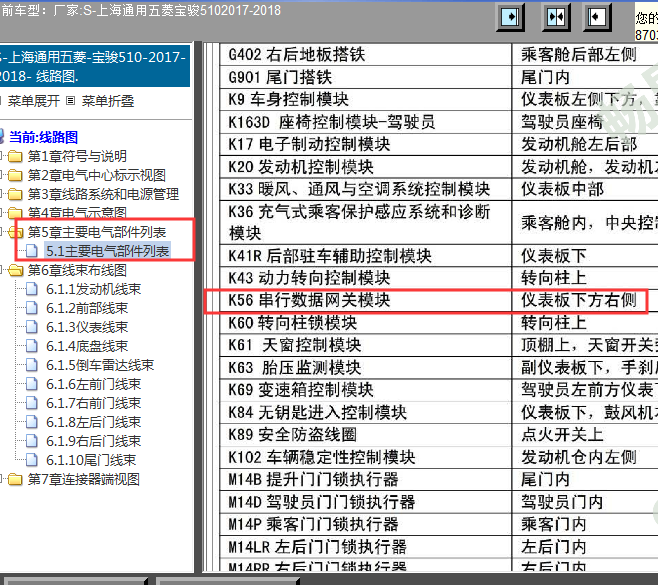Click table cell K84 无钥匙进入控制模块

click(366, 413)
